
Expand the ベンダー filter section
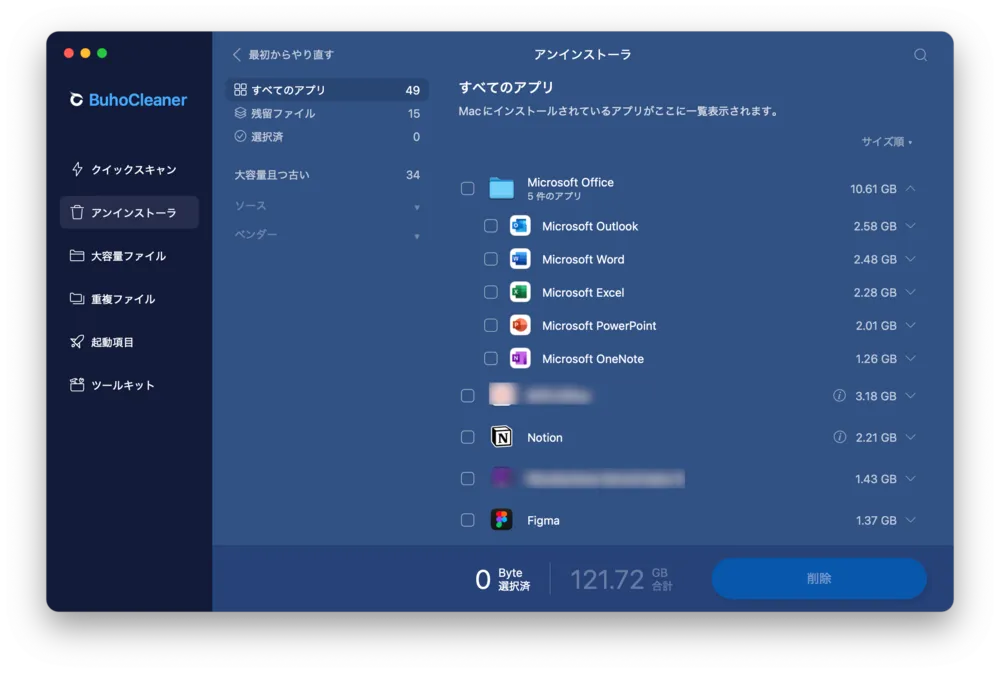point(327,235)
